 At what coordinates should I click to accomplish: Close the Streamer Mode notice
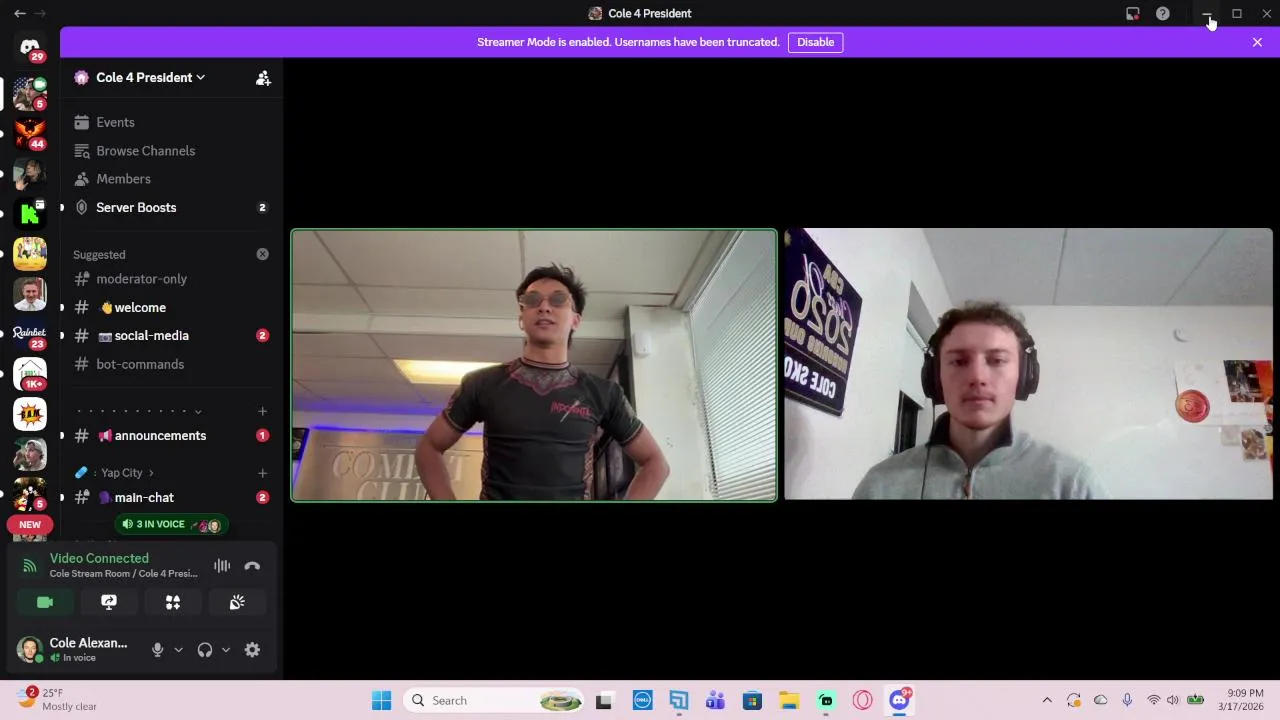1257,42
